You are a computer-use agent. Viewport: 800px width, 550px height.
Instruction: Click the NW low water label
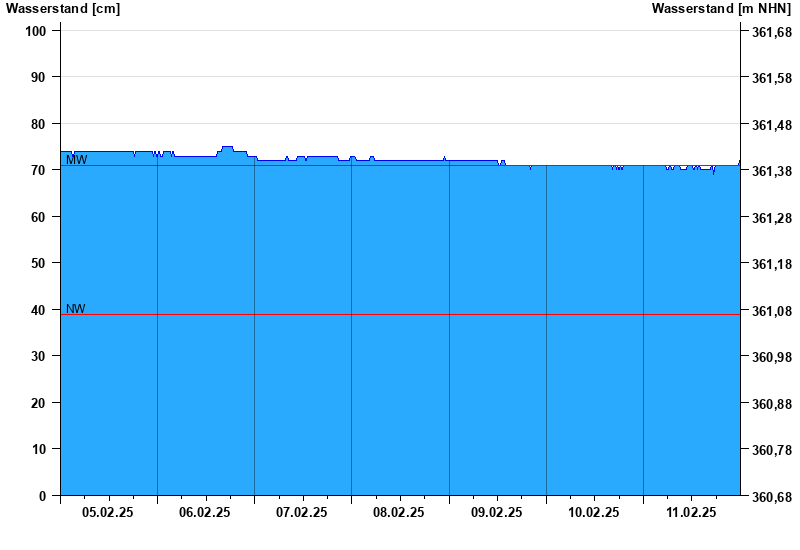click(x=76, y=309)
